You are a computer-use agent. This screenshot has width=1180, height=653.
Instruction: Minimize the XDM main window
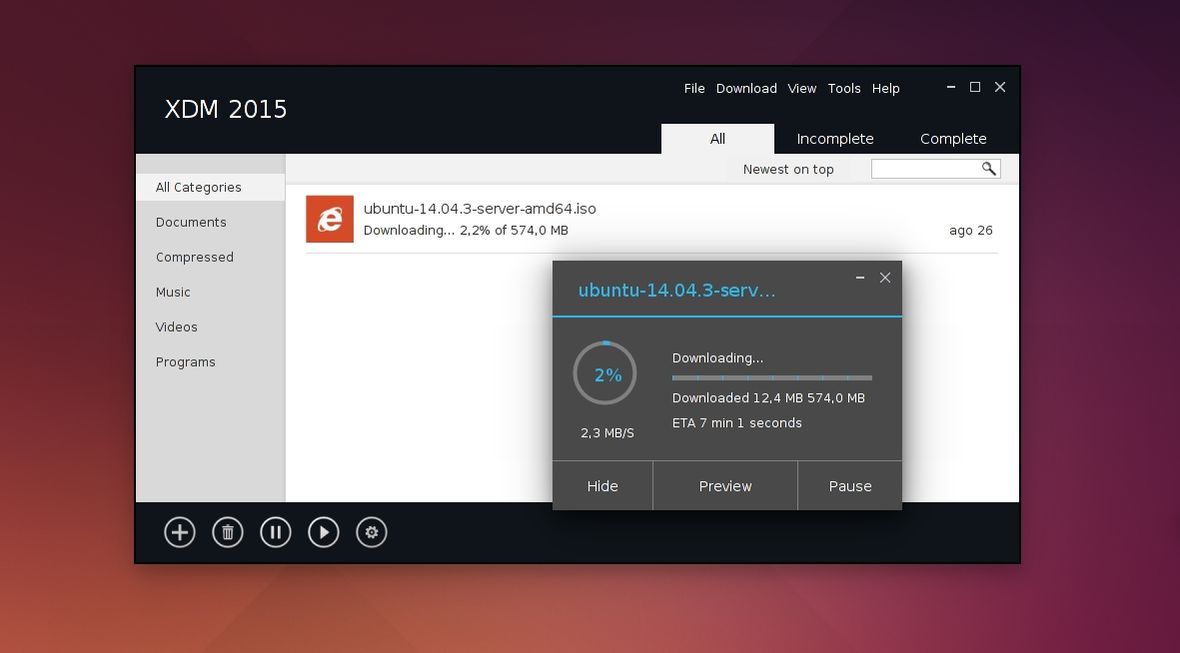coord(951,87)
